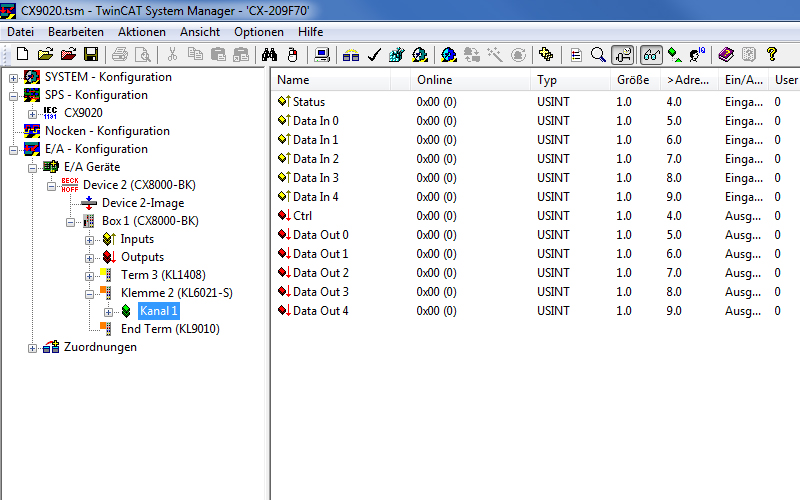800x500 pixels.
Task: Sort by the Typ column header
Action: (x=570, y=80)
